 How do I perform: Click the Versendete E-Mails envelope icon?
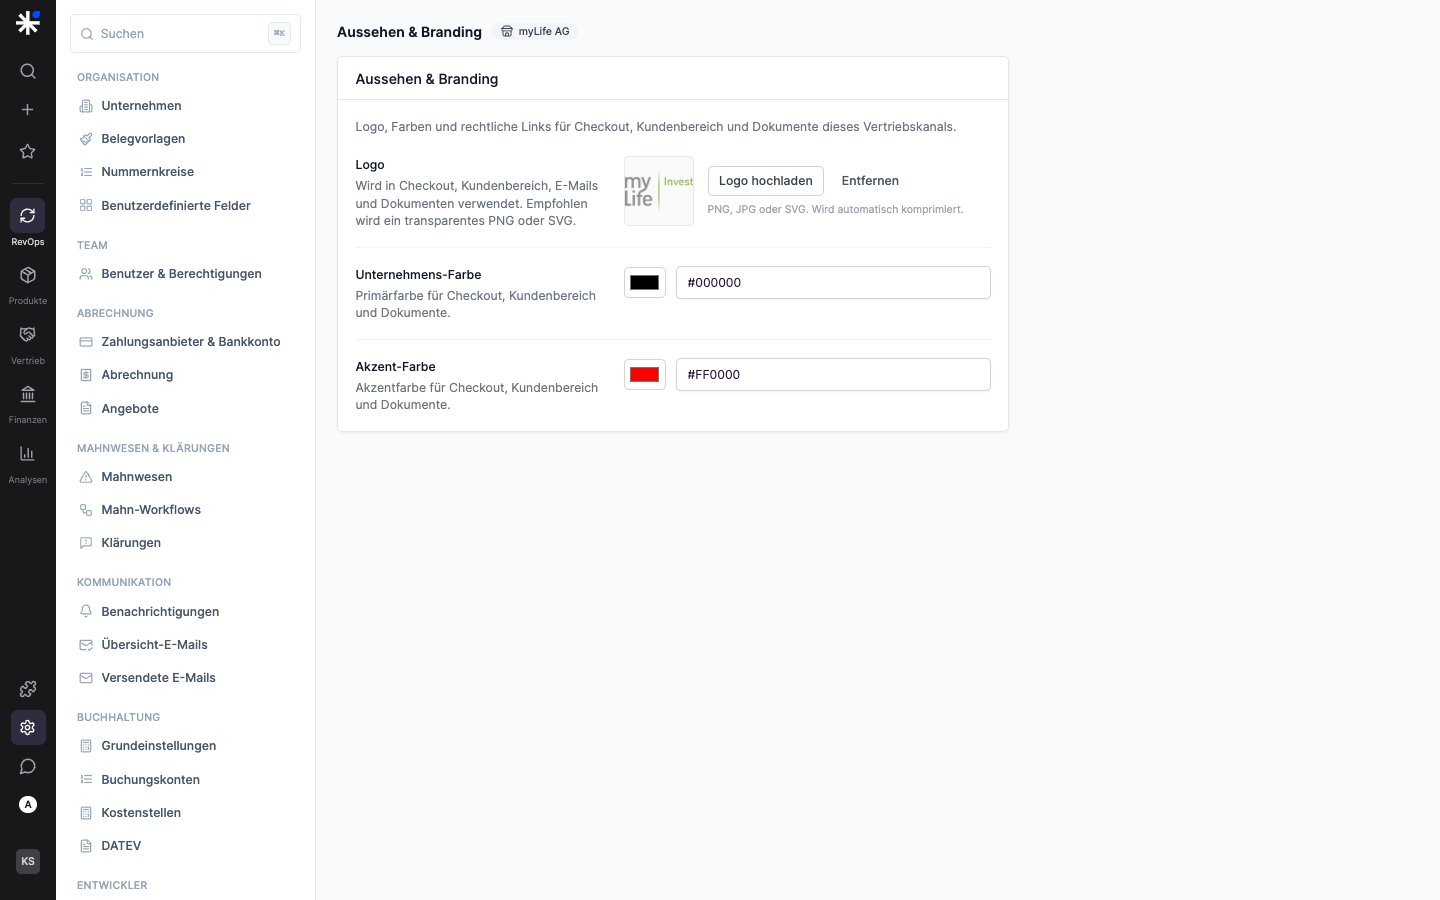86,678
